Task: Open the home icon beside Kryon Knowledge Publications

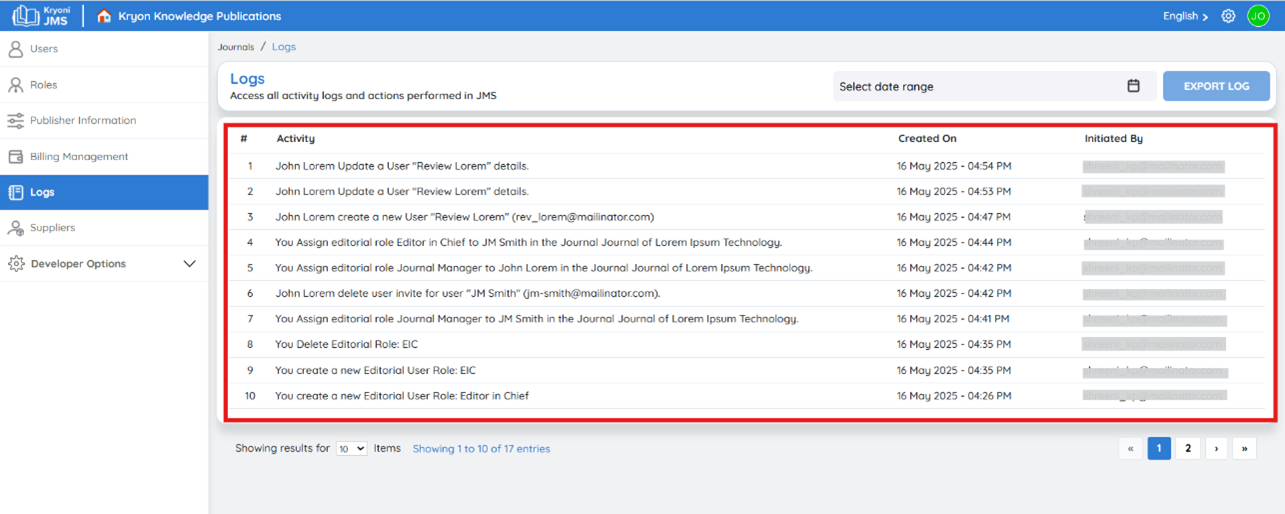Action: pos(104,16)
